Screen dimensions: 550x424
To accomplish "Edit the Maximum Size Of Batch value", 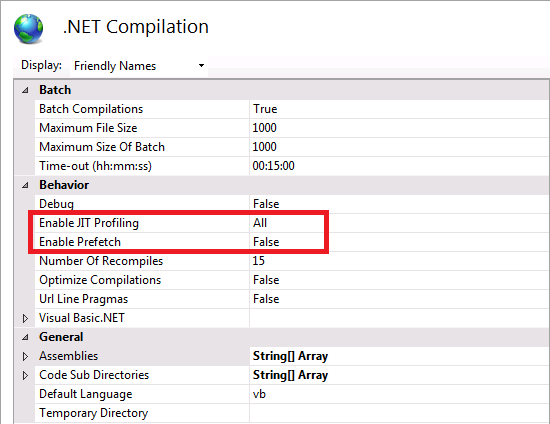I will 264,147.
